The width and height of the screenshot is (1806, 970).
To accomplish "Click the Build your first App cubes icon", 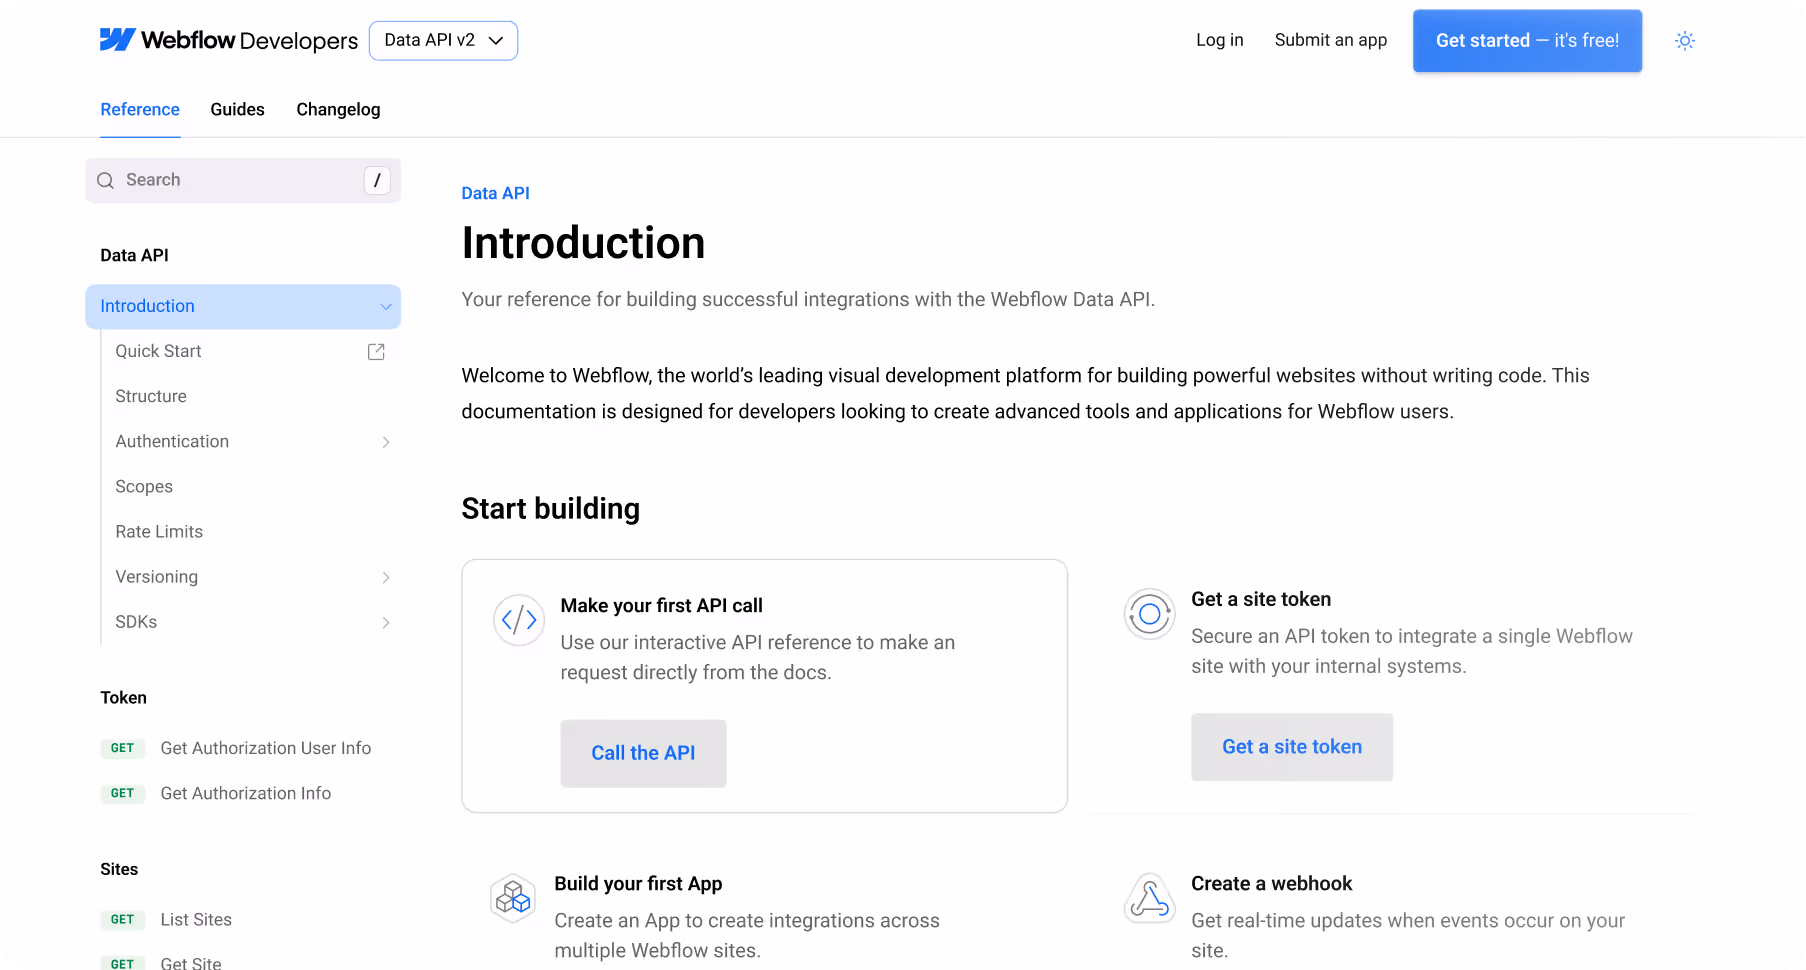I will pos(513,897).
